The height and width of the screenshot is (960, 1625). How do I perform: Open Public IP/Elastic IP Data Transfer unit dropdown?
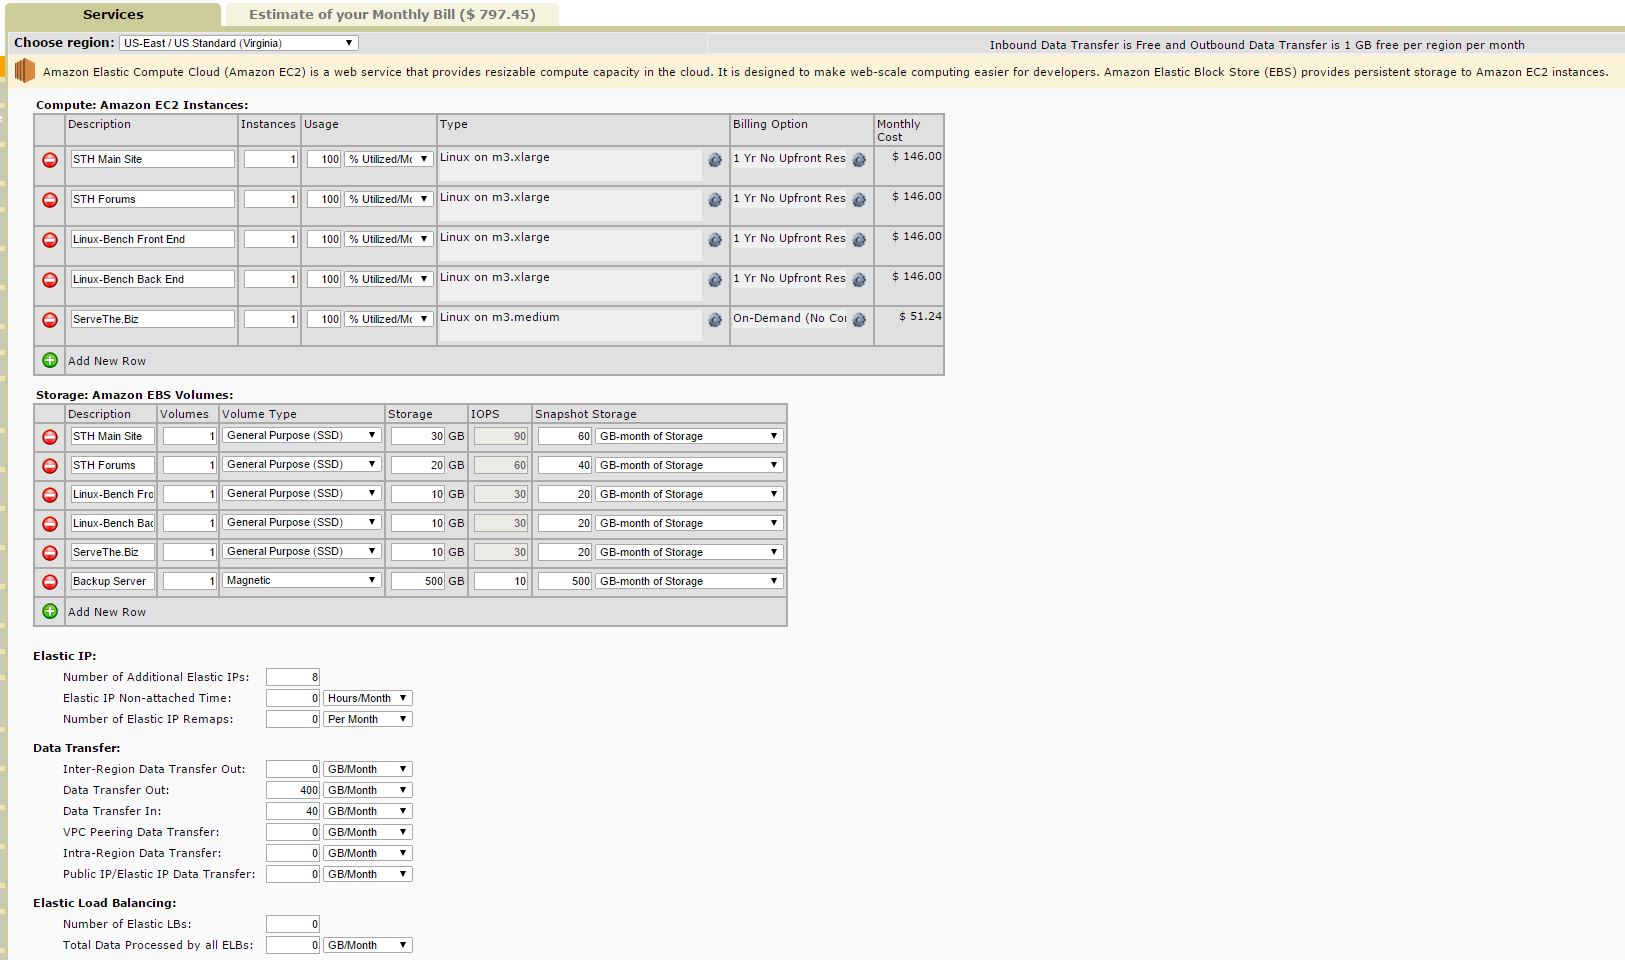(367, 874)
